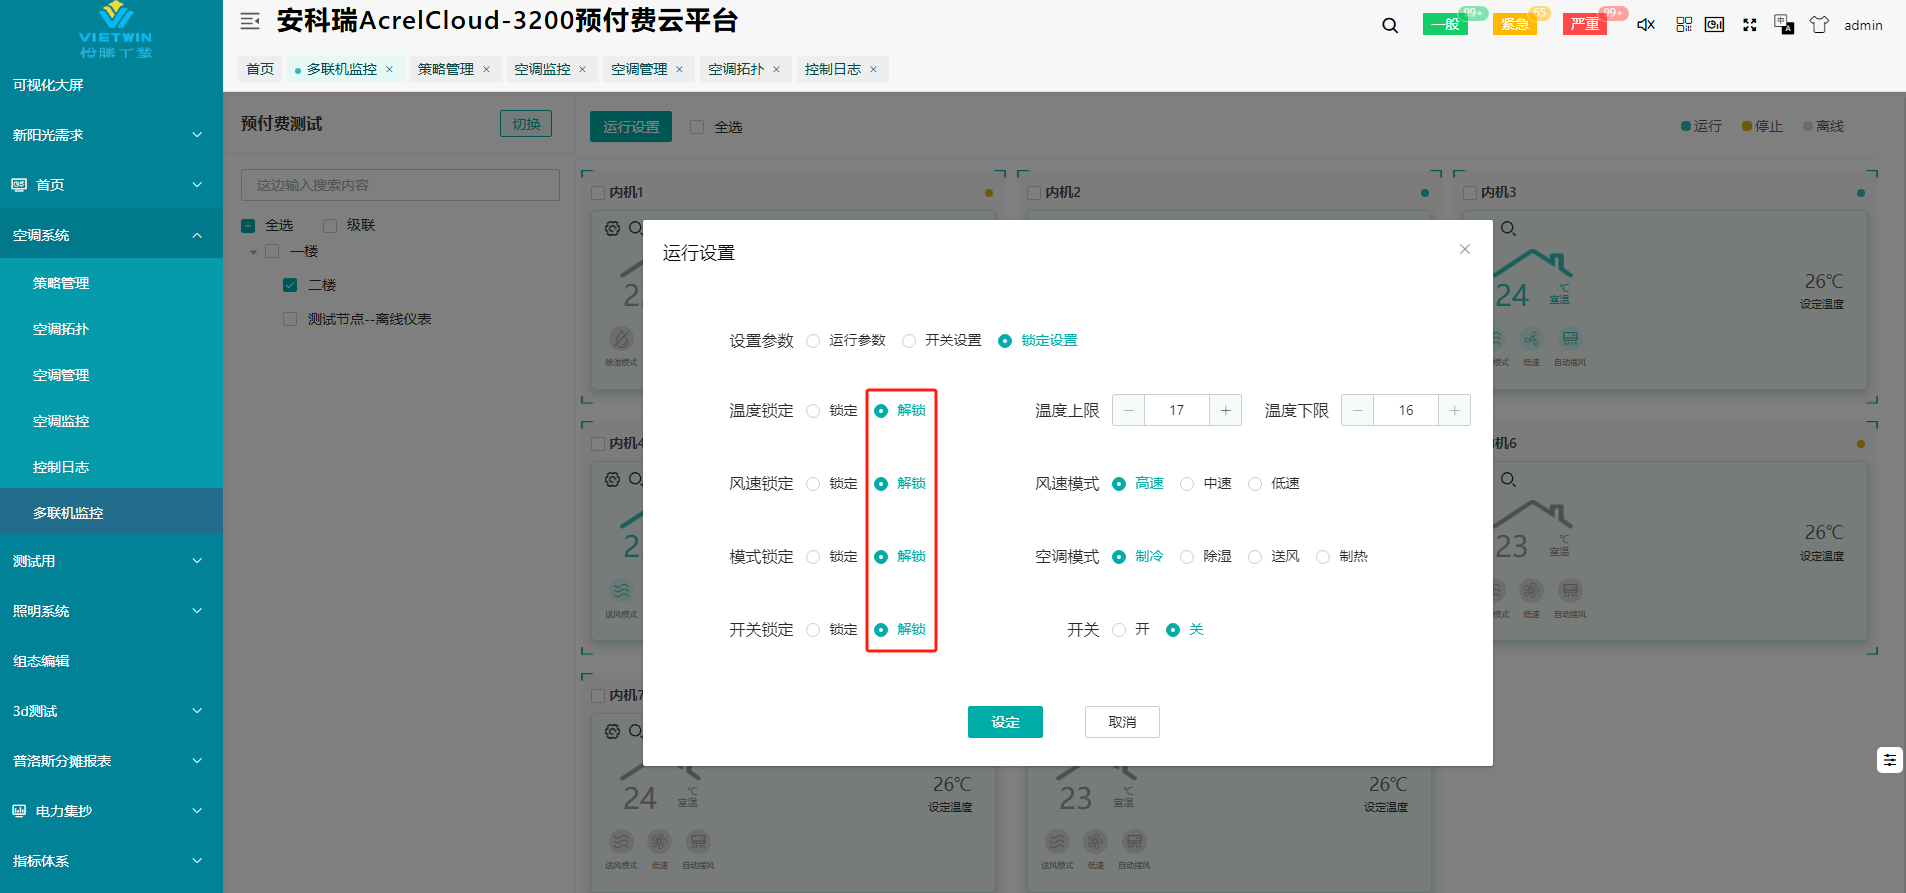Click the 设定 confirm button

pos(1005,722)
